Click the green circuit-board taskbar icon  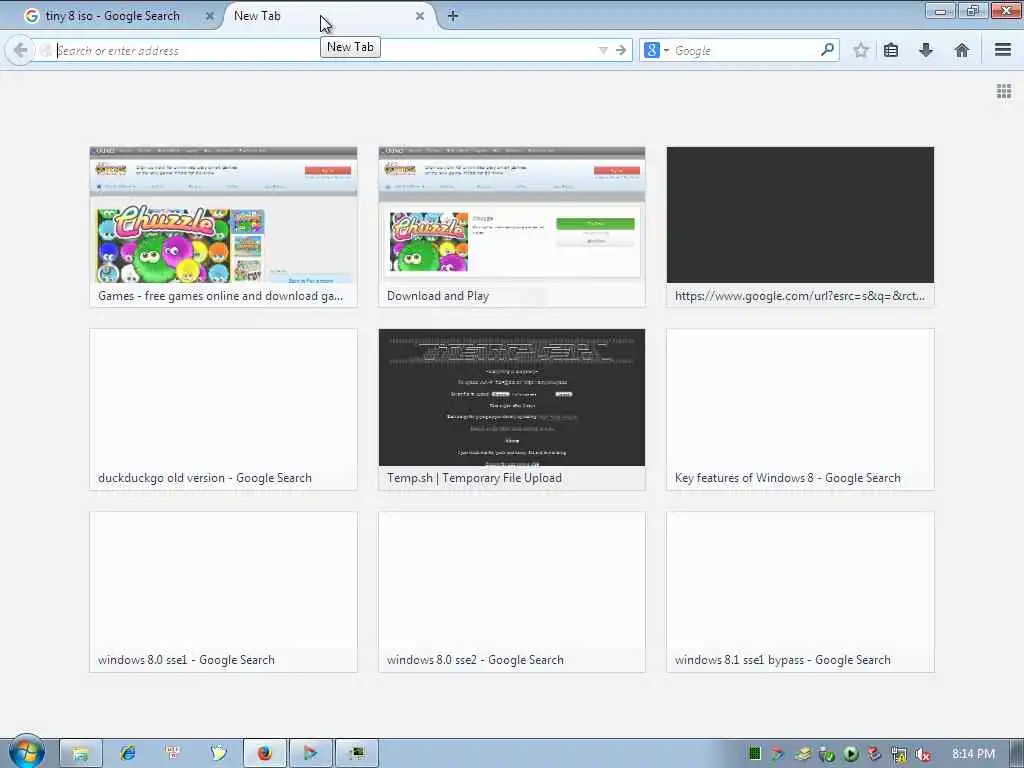point(357,754)
